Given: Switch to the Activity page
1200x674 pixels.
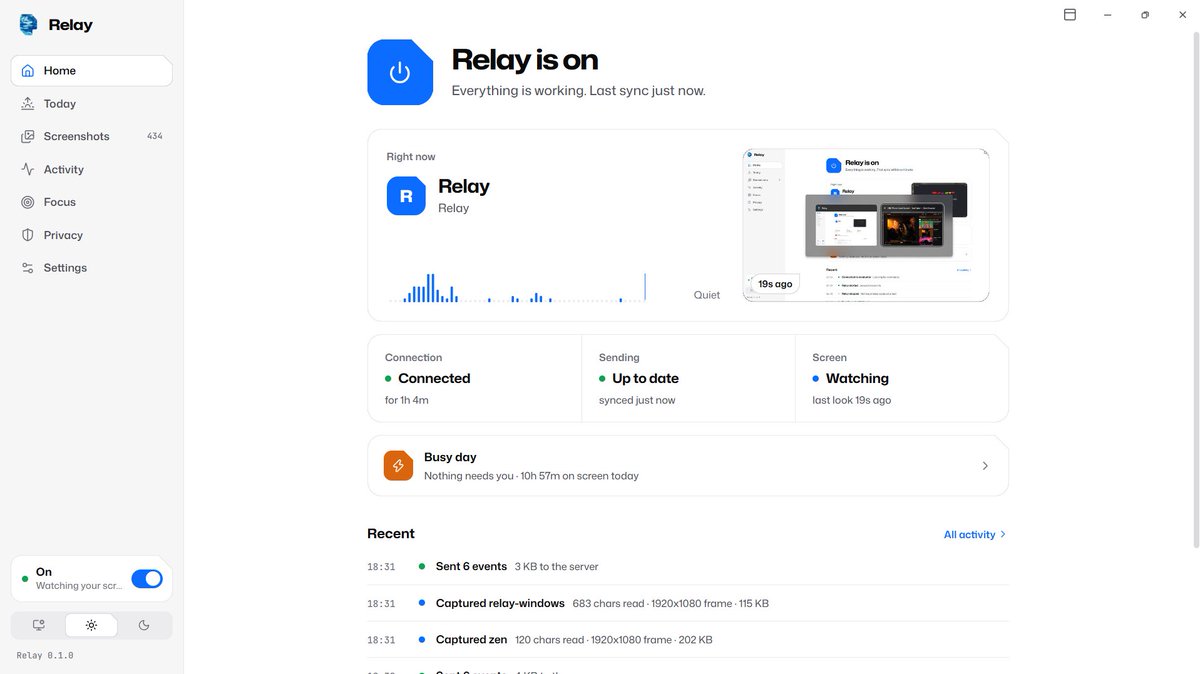Looking at the screenshot, I should coord(91,169).
